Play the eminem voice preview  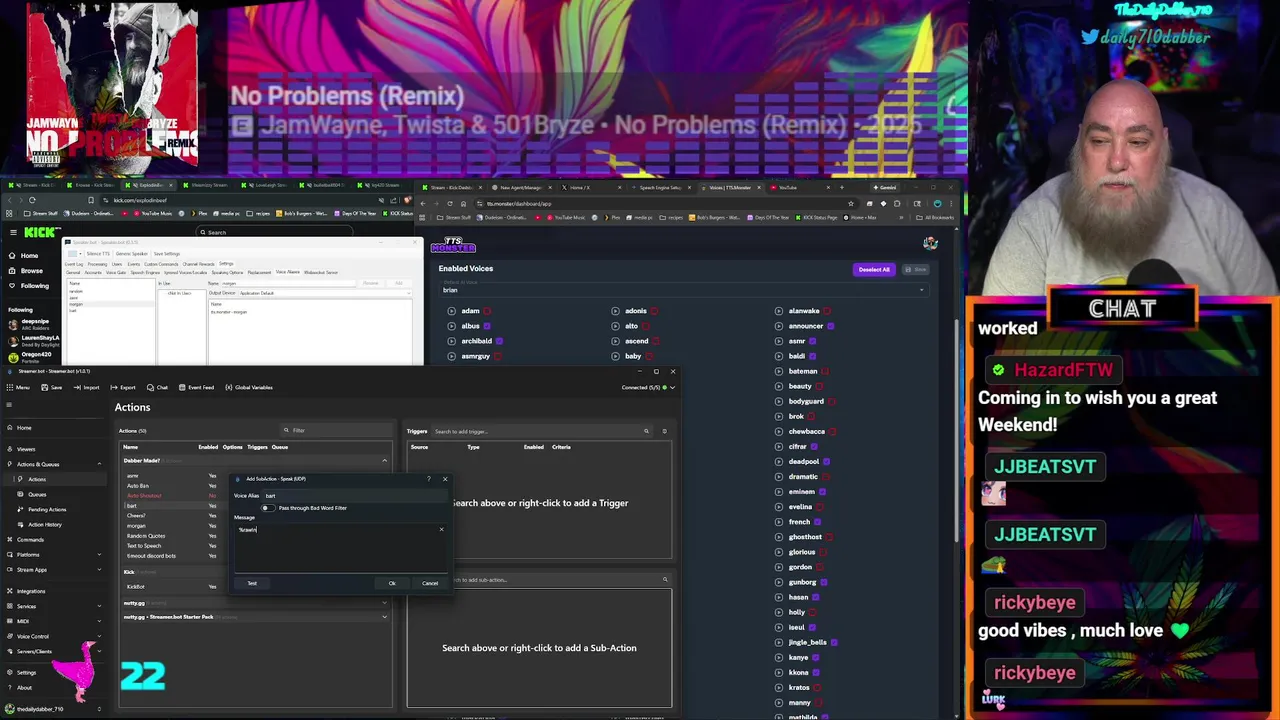pos(778,492)
